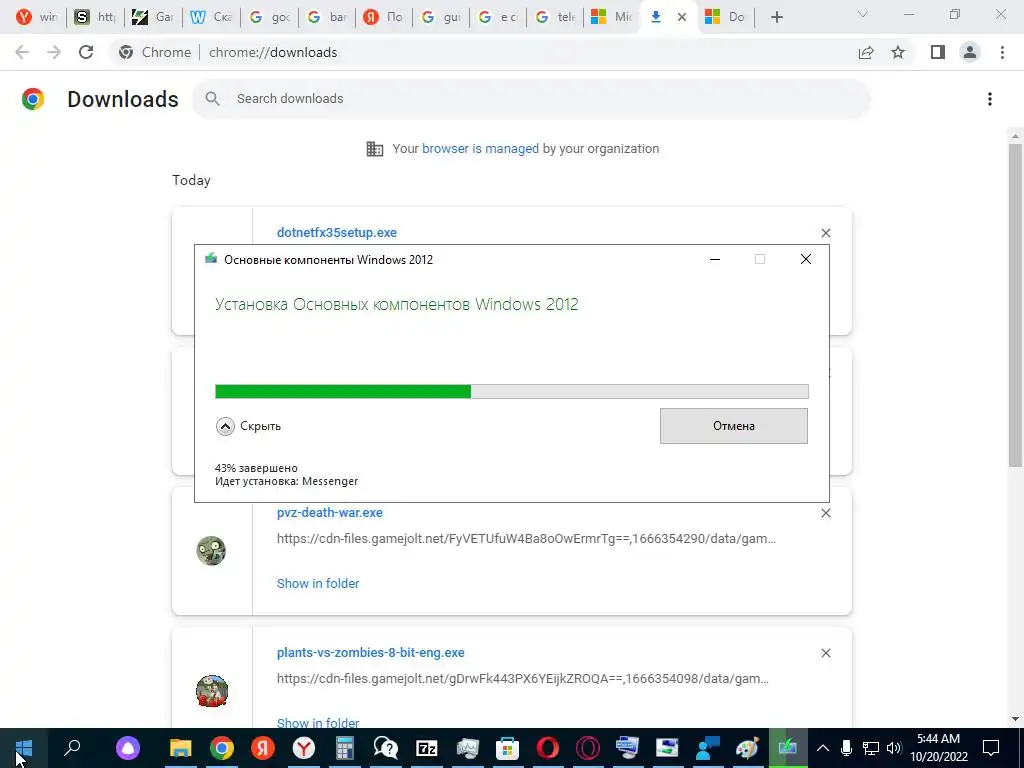Open network status tray icon
The image size is (1024, 768).
tap(871, 748)
